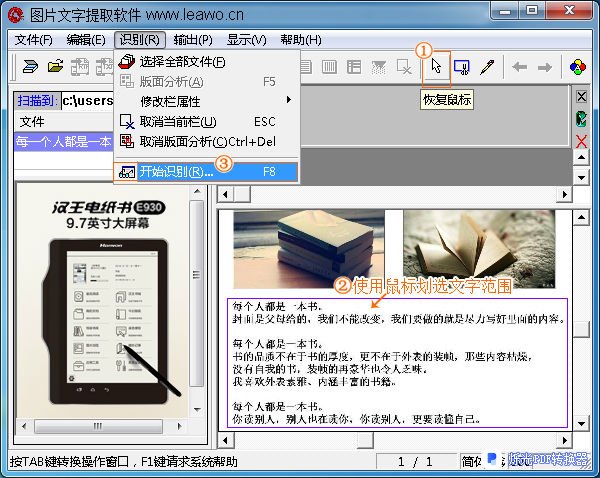Close the 识别(R) menu header
The image size is (600, 478).
[140, 40]
